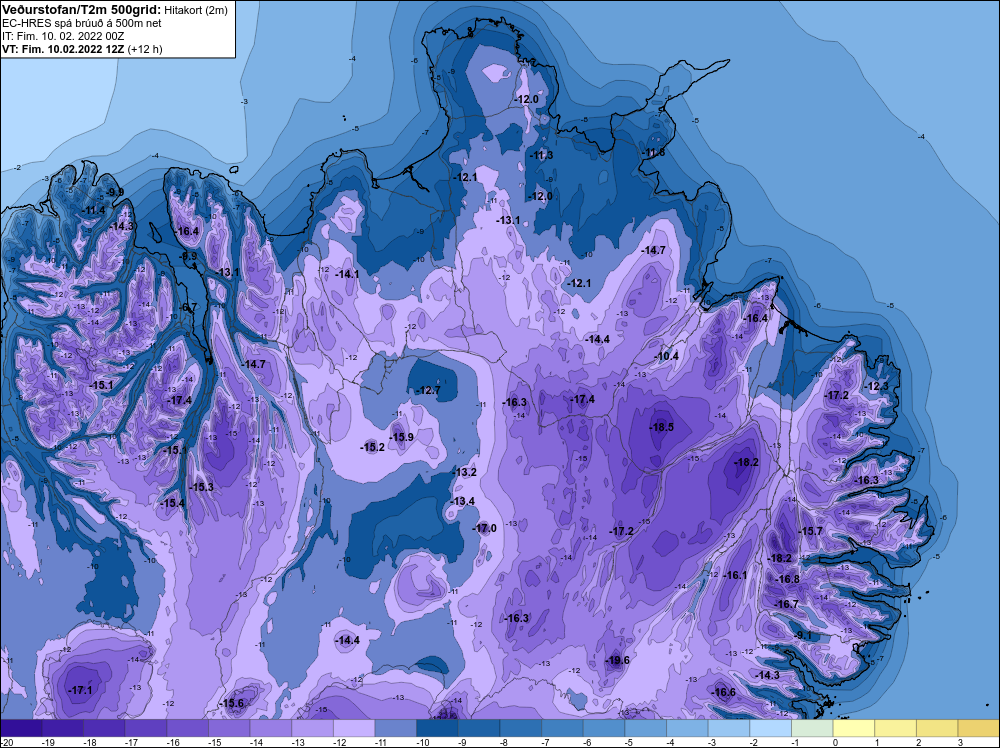Click the -13.4 temperature value
Viewport: 1000px width, 748px height.
462,501
